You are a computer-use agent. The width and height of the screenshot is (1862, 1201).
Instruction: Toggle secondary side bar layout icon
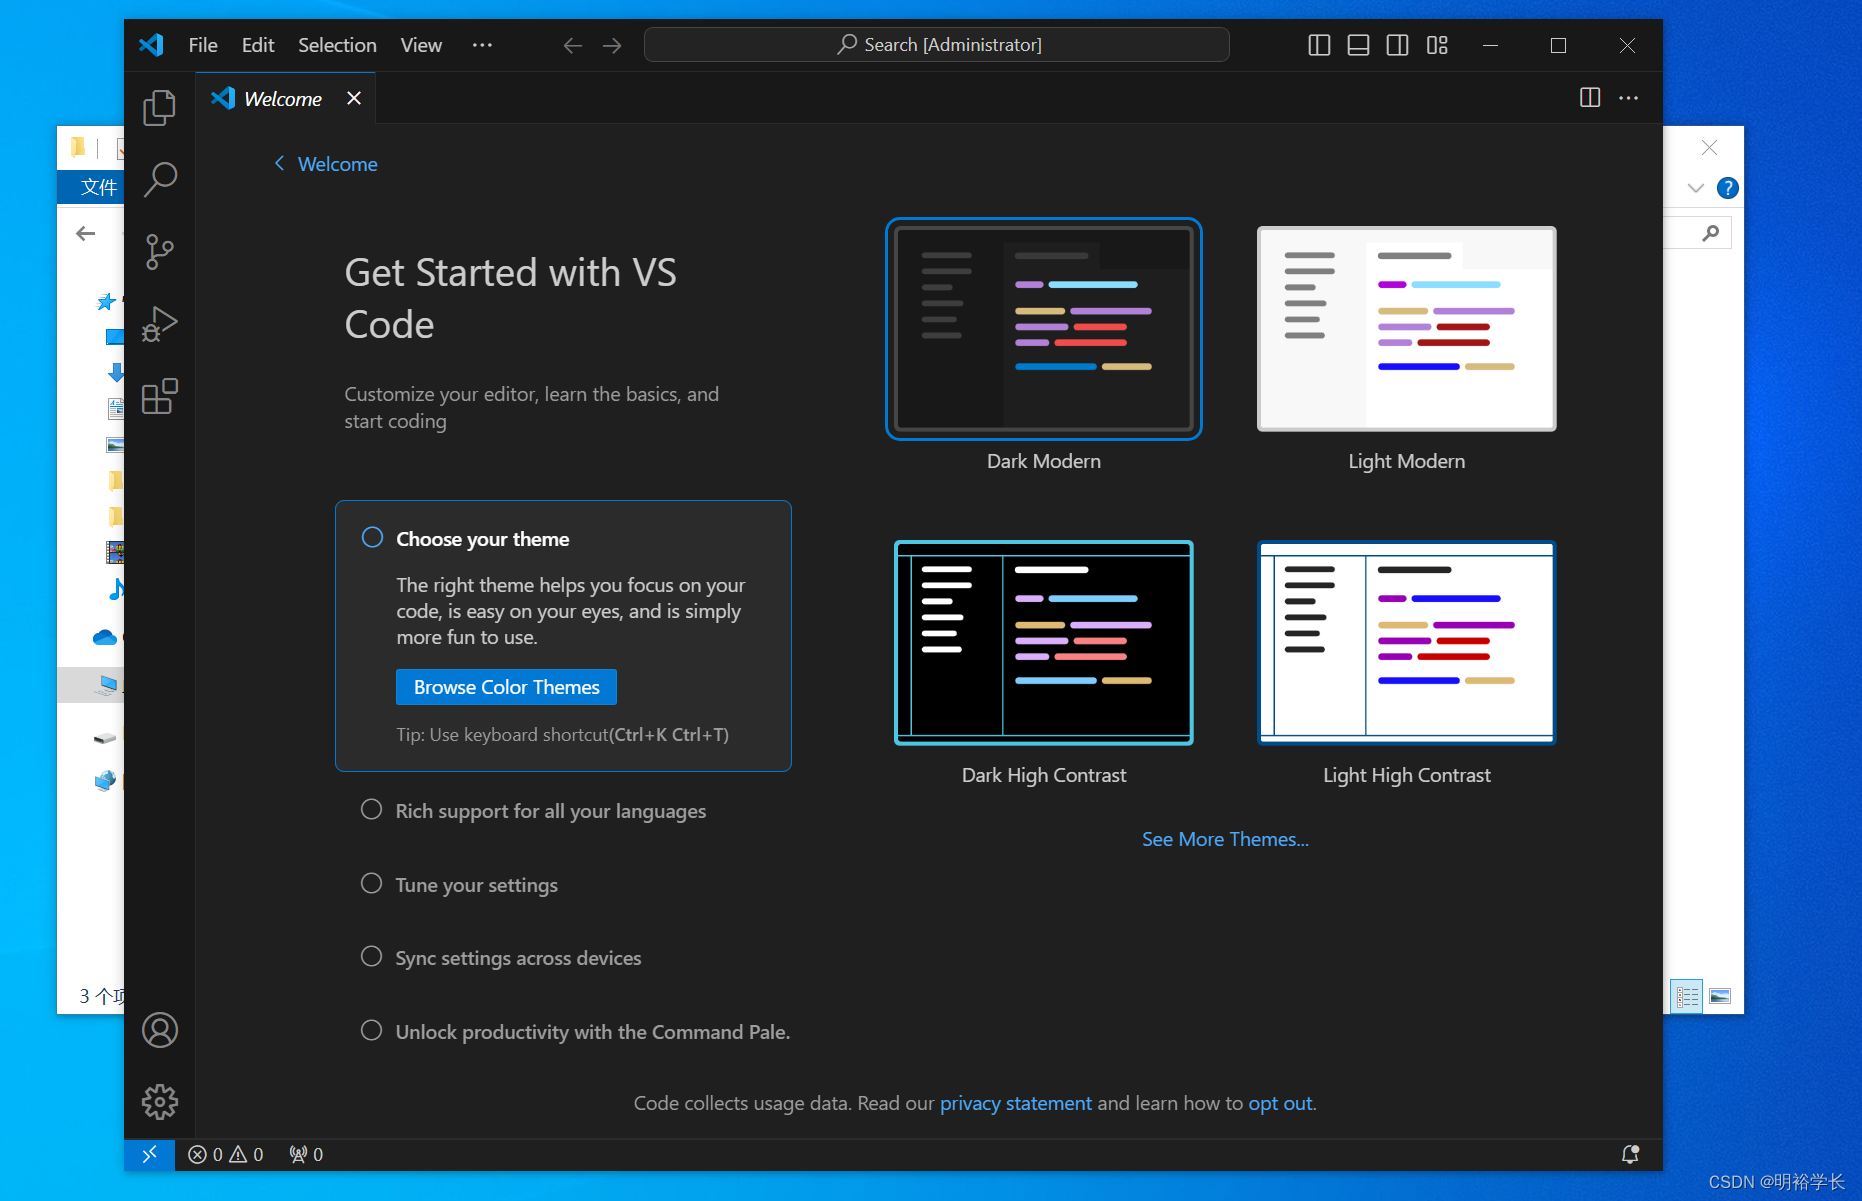pos(1397,45)
